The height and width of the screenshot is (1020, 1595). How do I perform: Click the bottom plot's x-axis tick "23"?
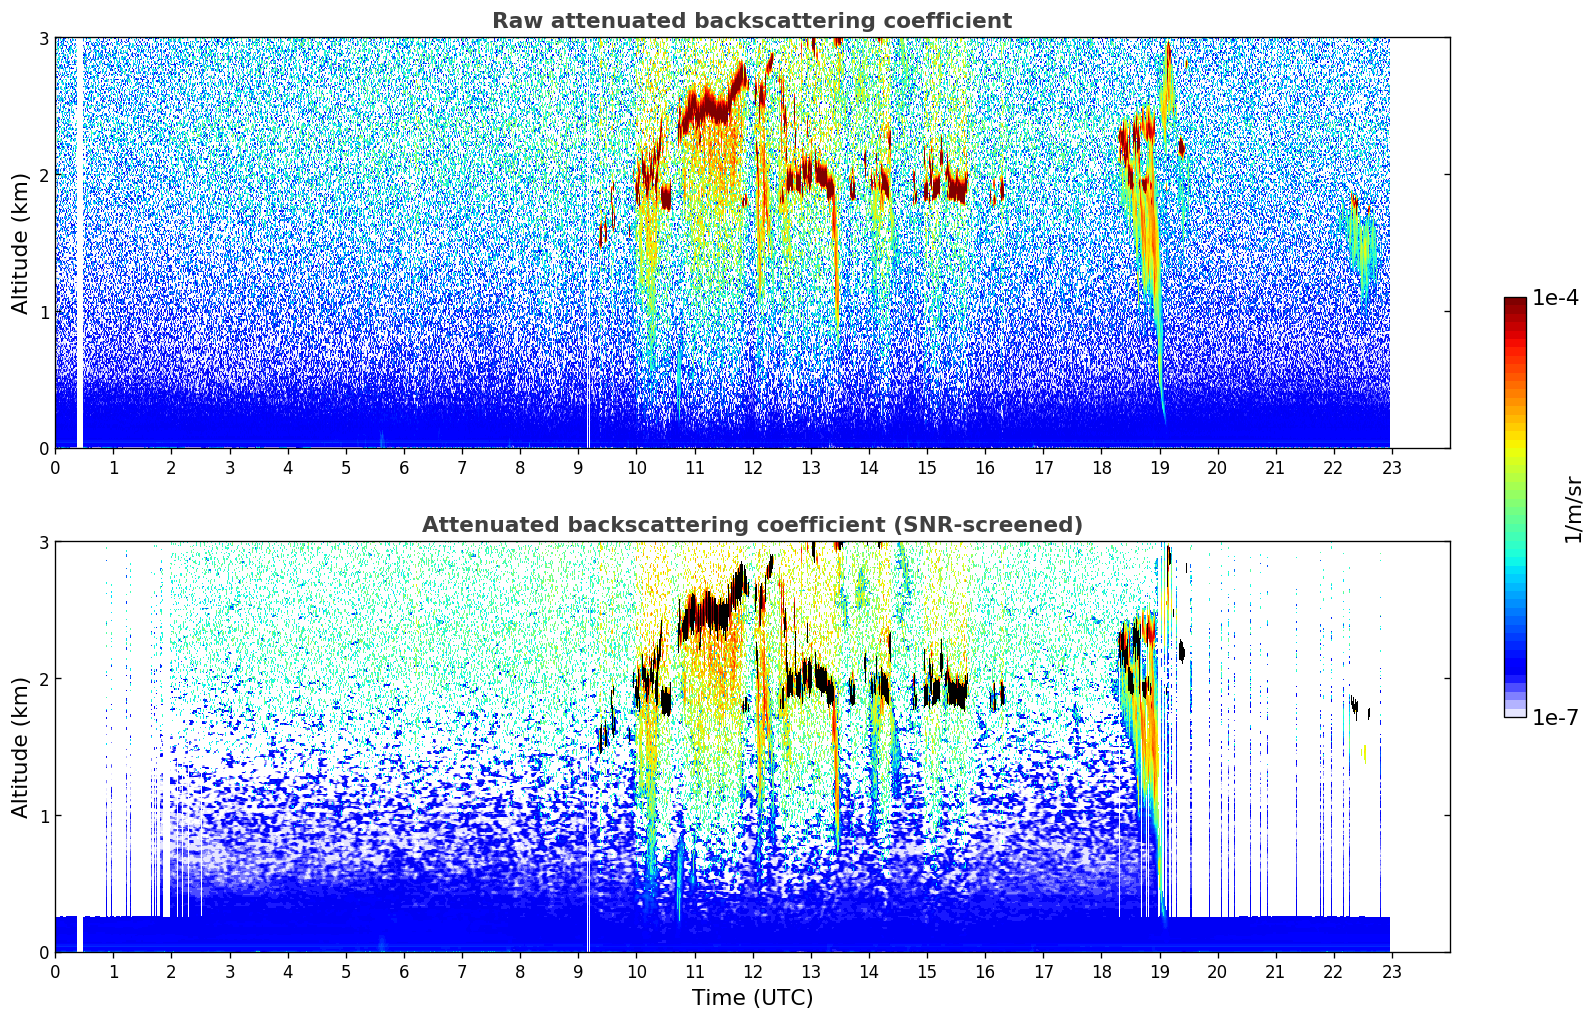(1392, 971)
